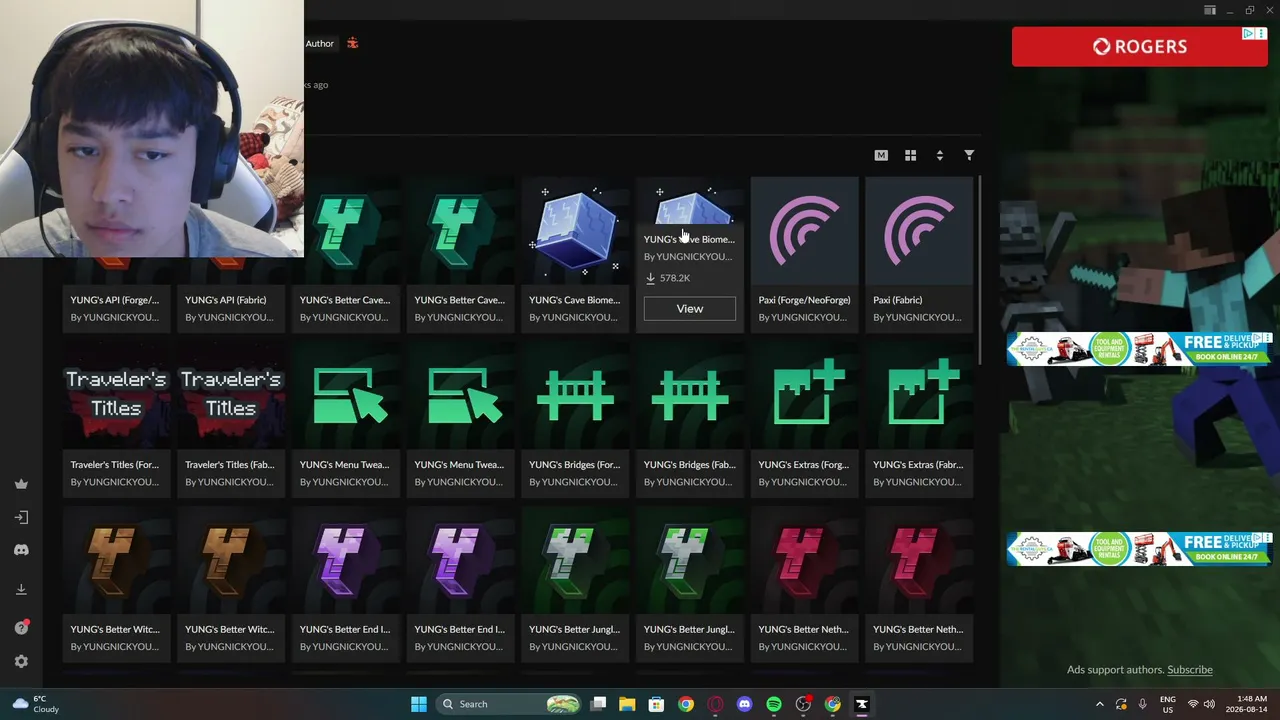Open the settings gear in sidebar
Image resolution: width=1280 pixels, height=720 pixels.
pyautogui.click(x=21, y=662)
